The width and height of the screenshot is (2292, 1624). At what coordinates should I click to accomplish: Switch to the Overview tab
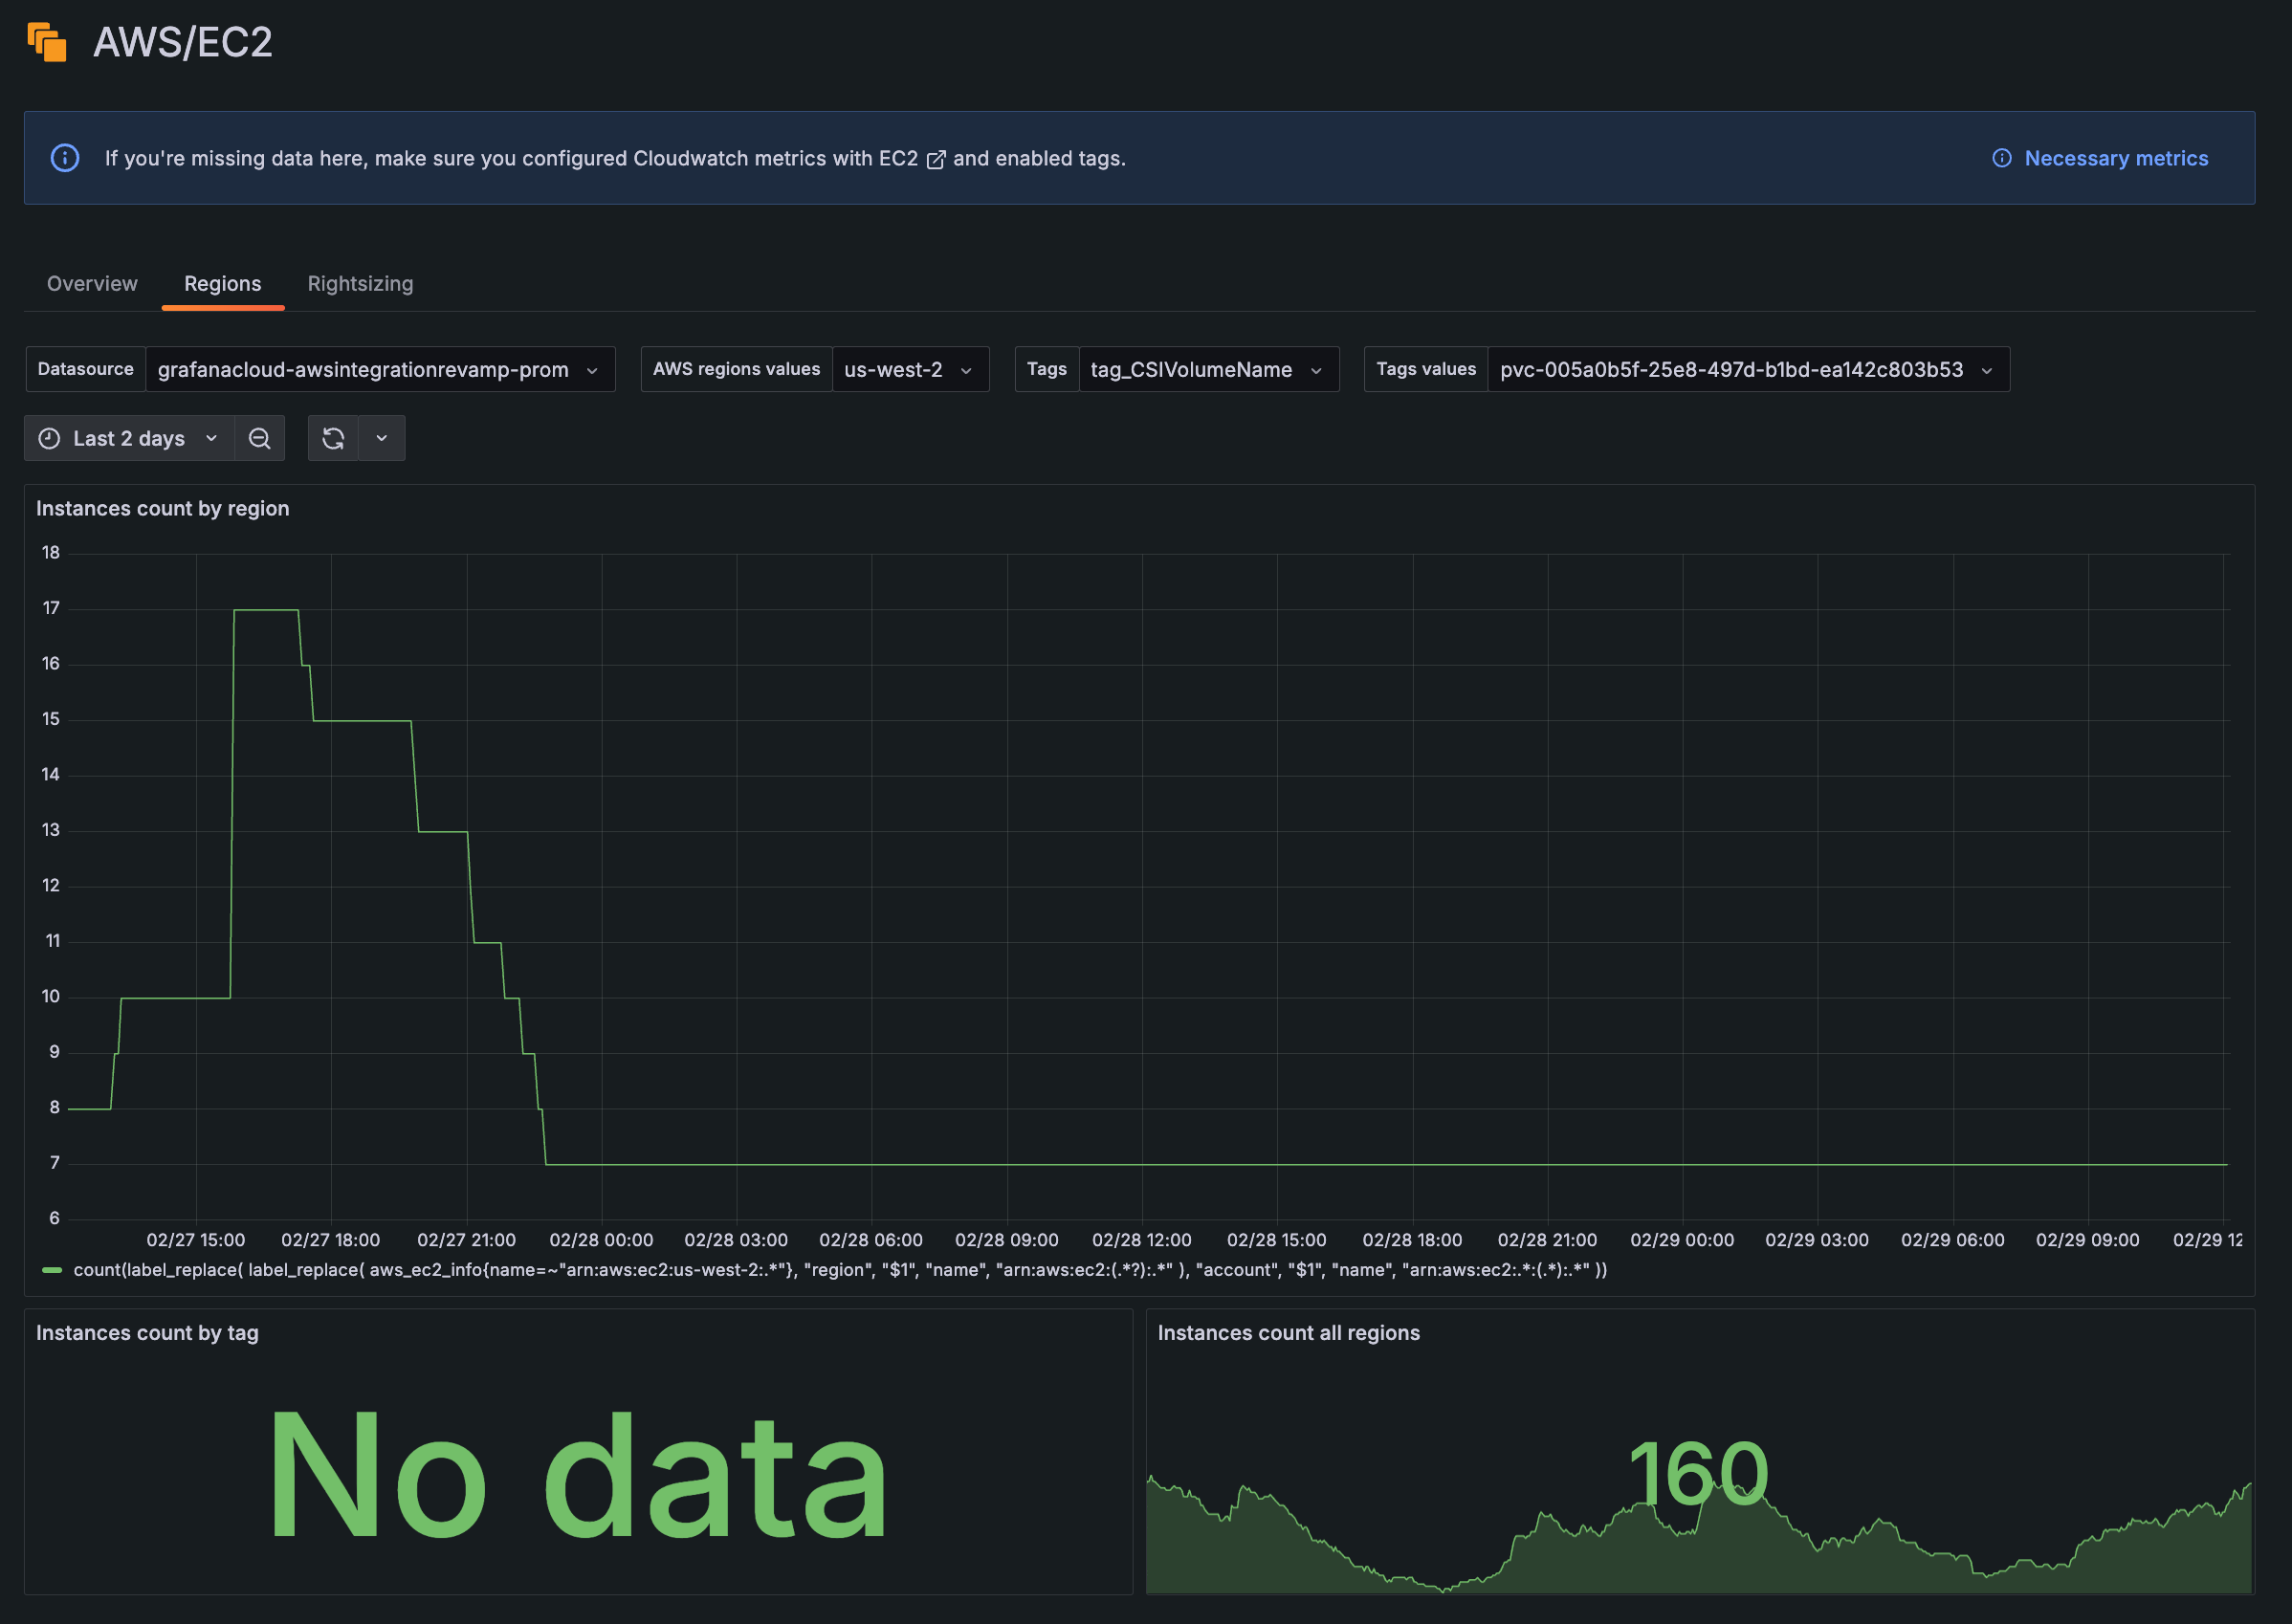coord(92,284)
